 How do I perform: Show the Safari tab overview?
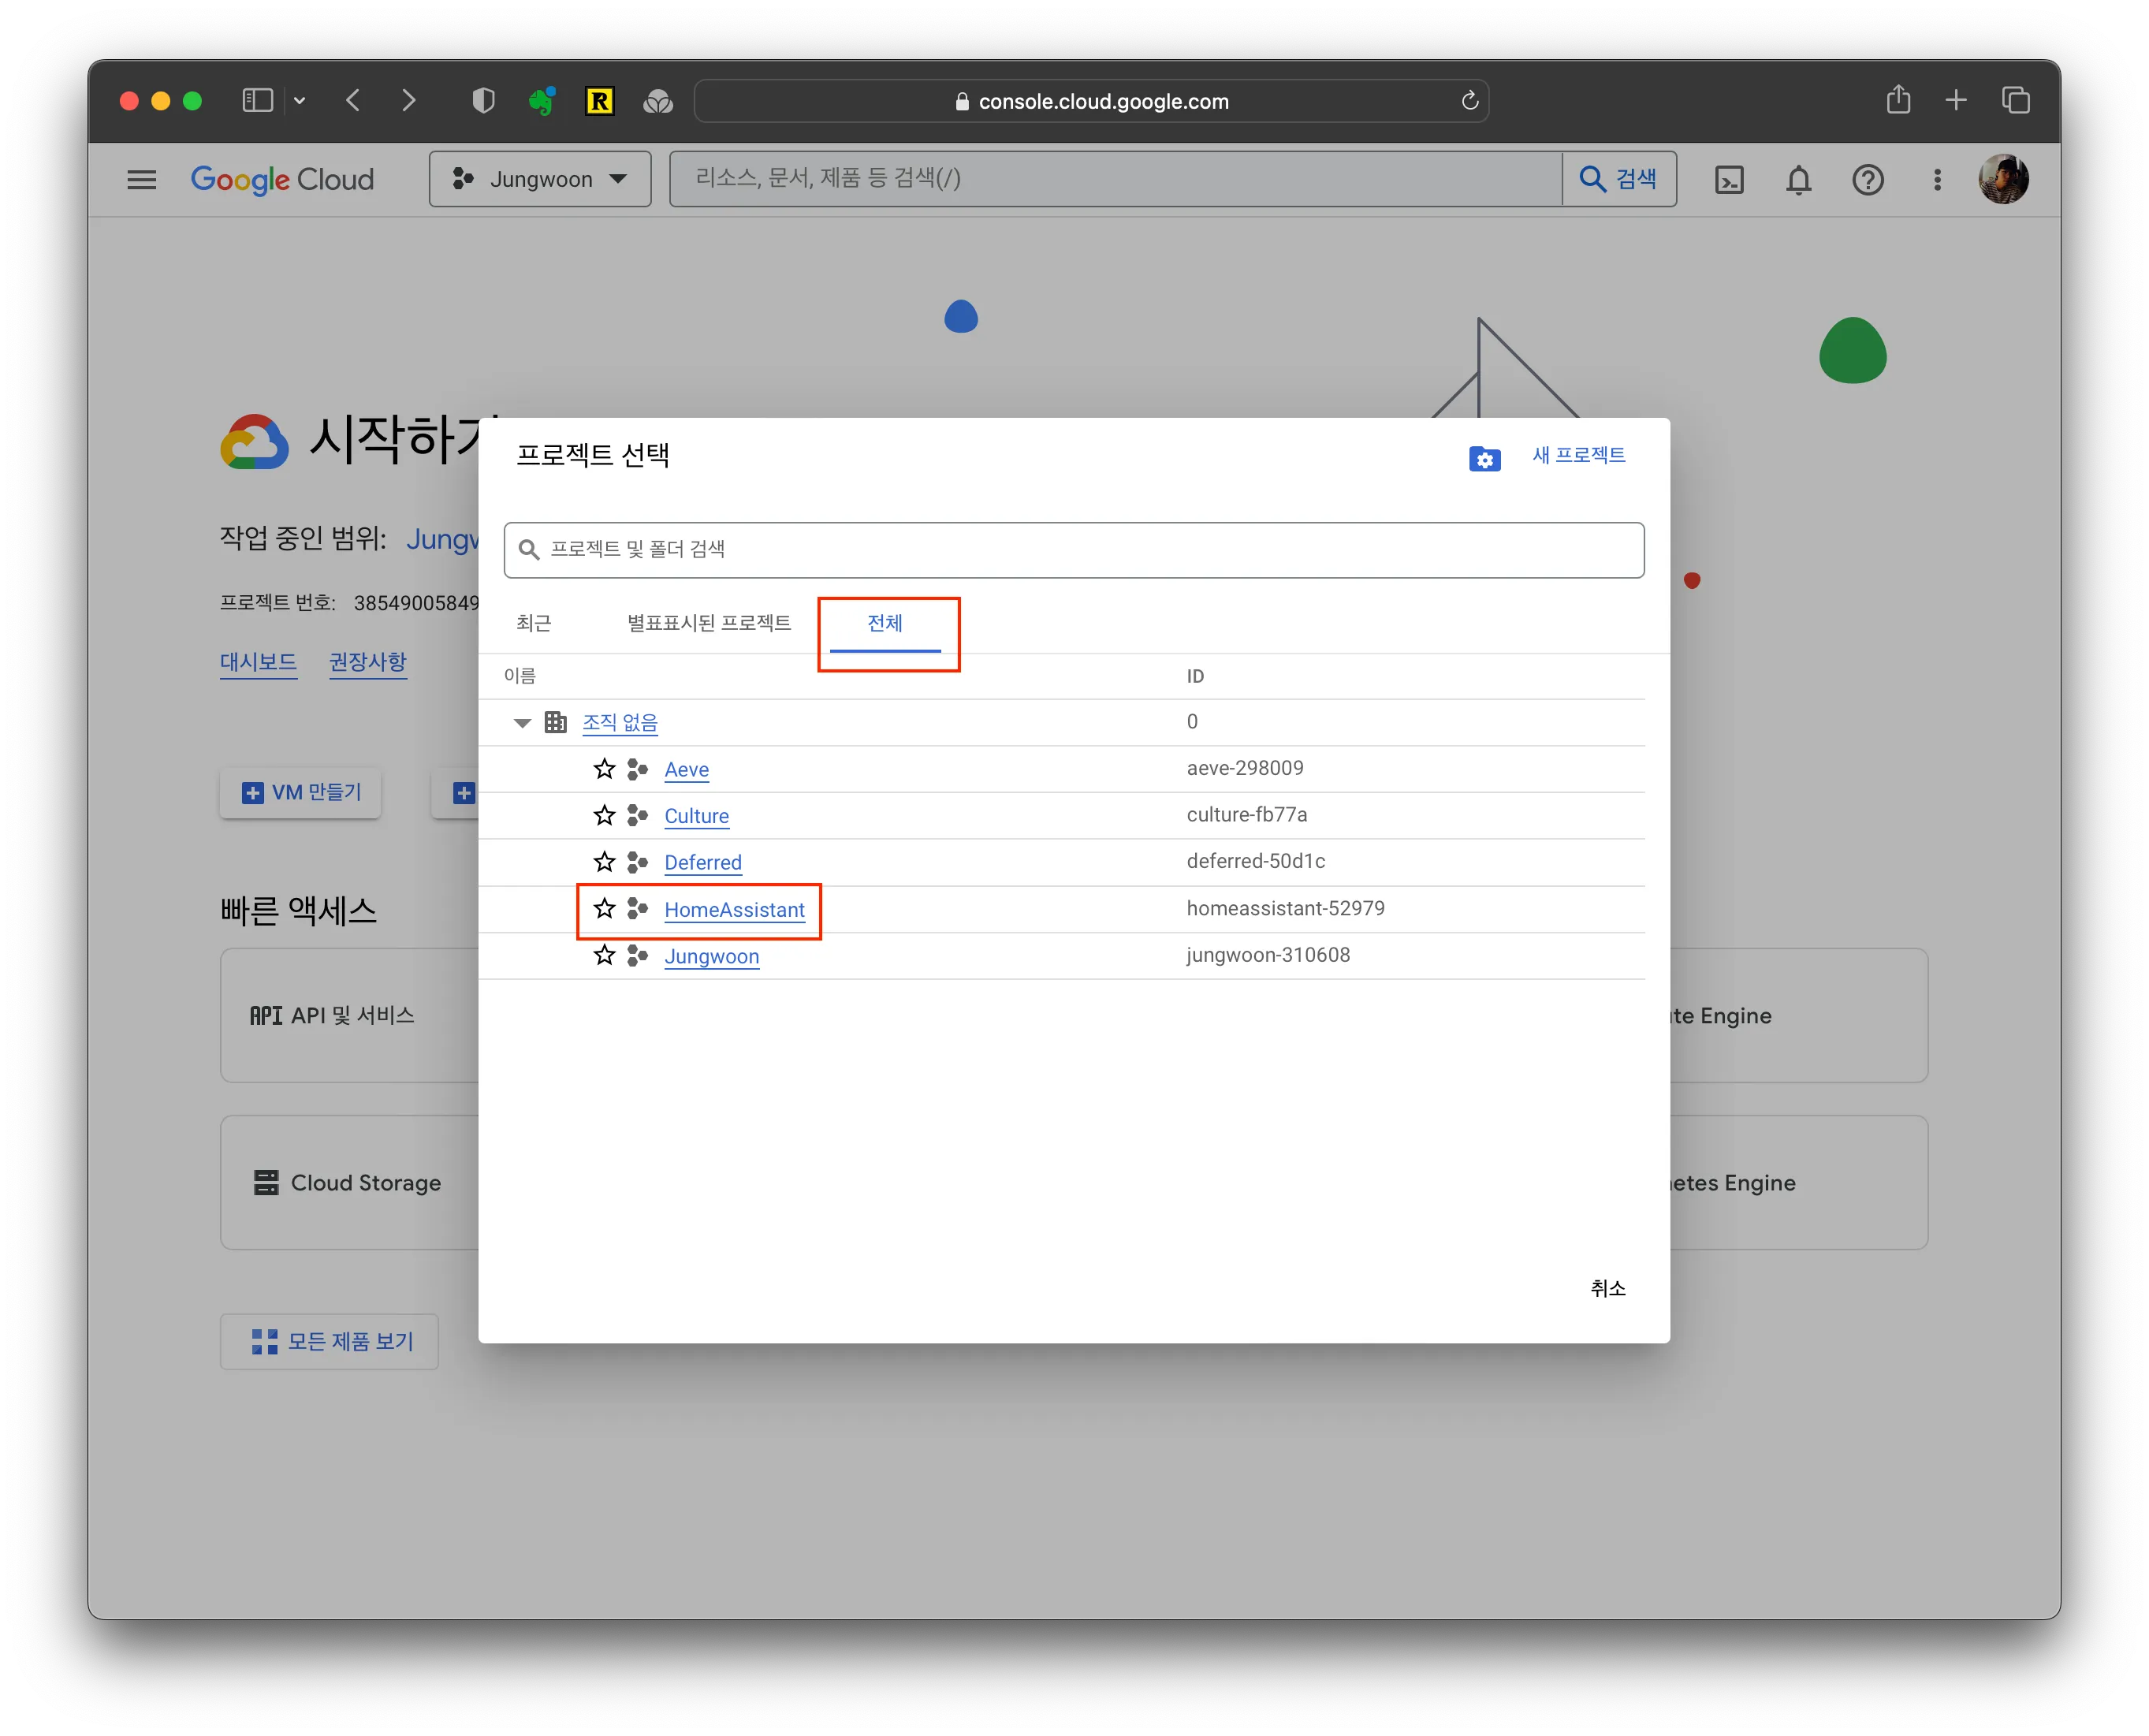point(2015,100)
